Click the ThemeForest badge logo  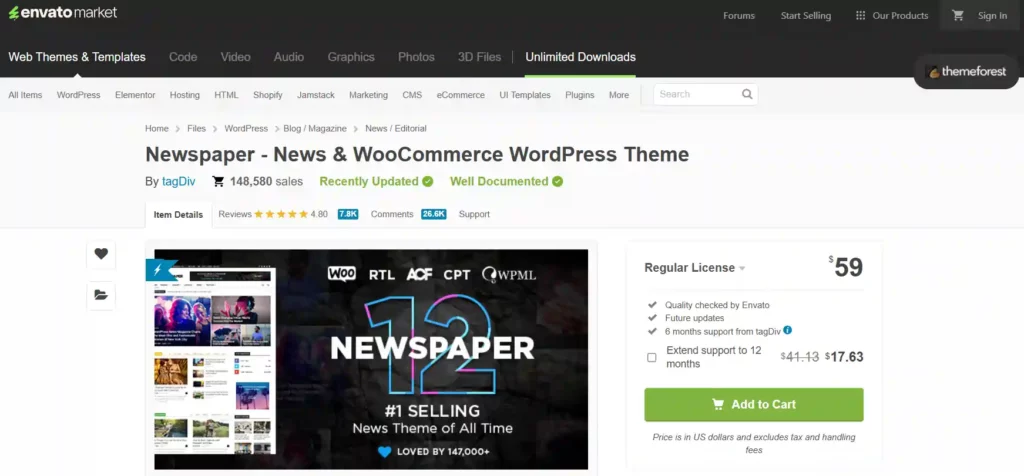[966, 72]
